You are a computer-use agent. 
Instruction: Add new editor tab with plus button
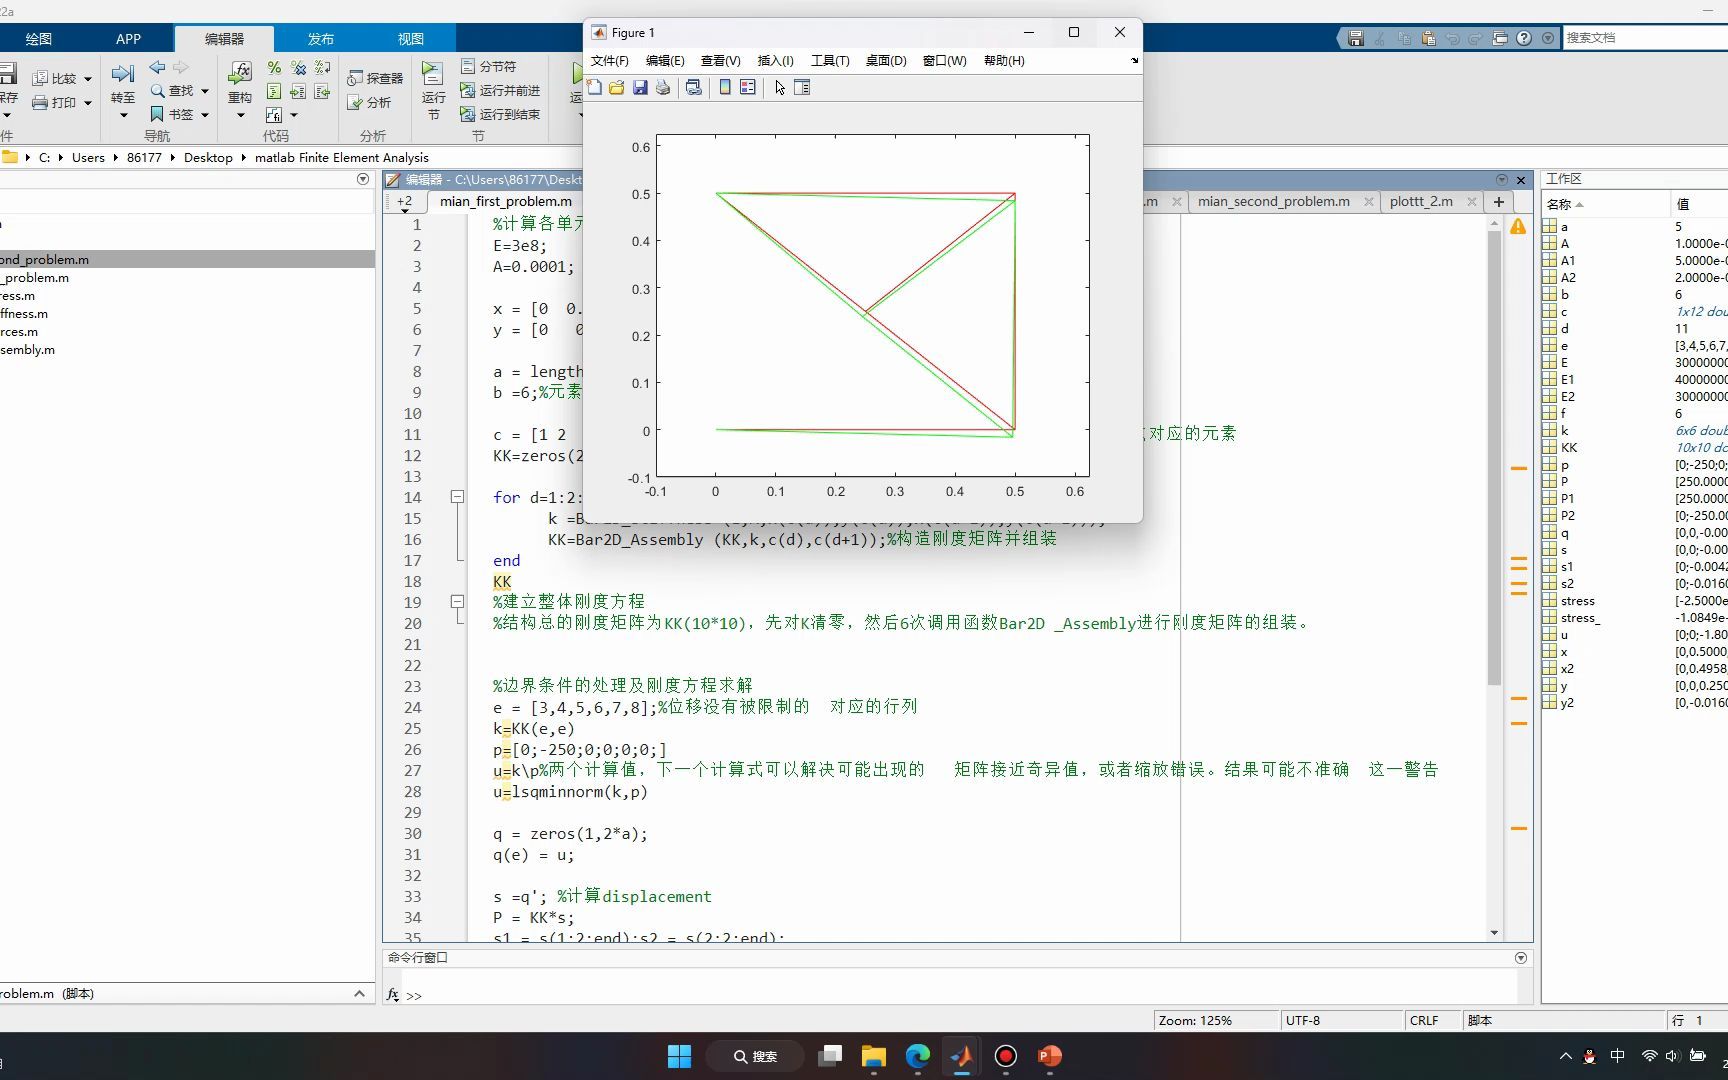(1498, 201)
